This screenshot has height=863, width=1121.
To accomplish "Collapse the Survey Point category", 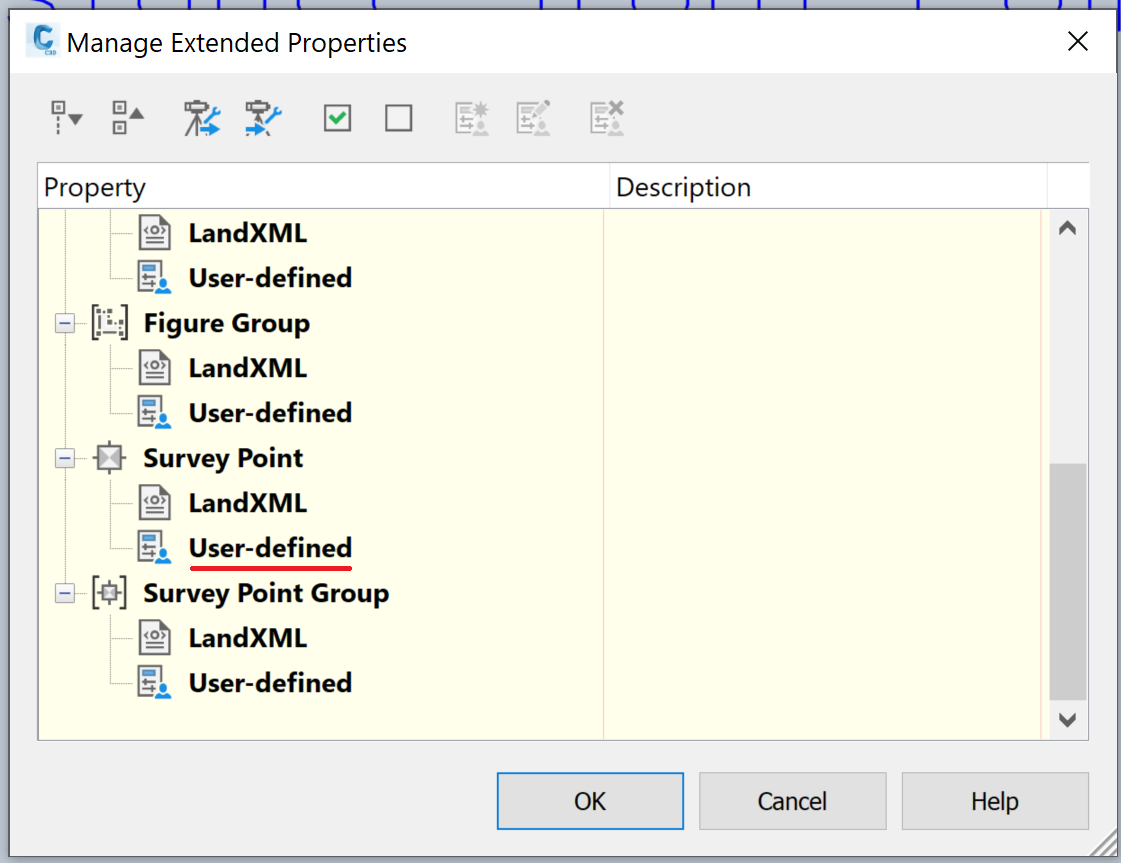I will (64, 457).
